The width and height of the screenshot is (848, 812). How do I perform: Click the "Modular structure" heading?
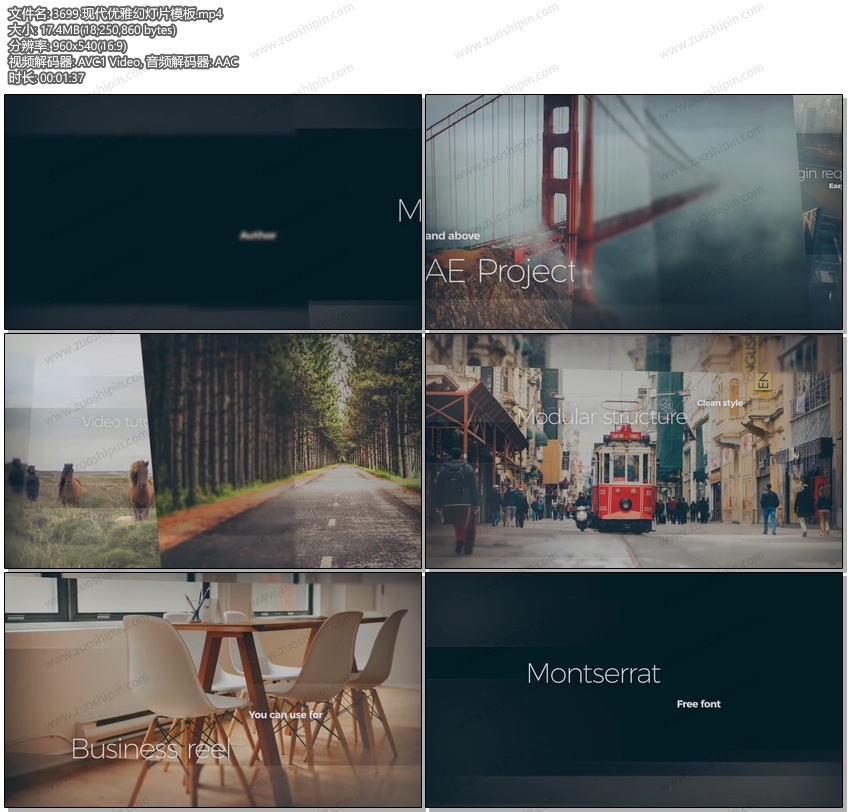(601, 416)
